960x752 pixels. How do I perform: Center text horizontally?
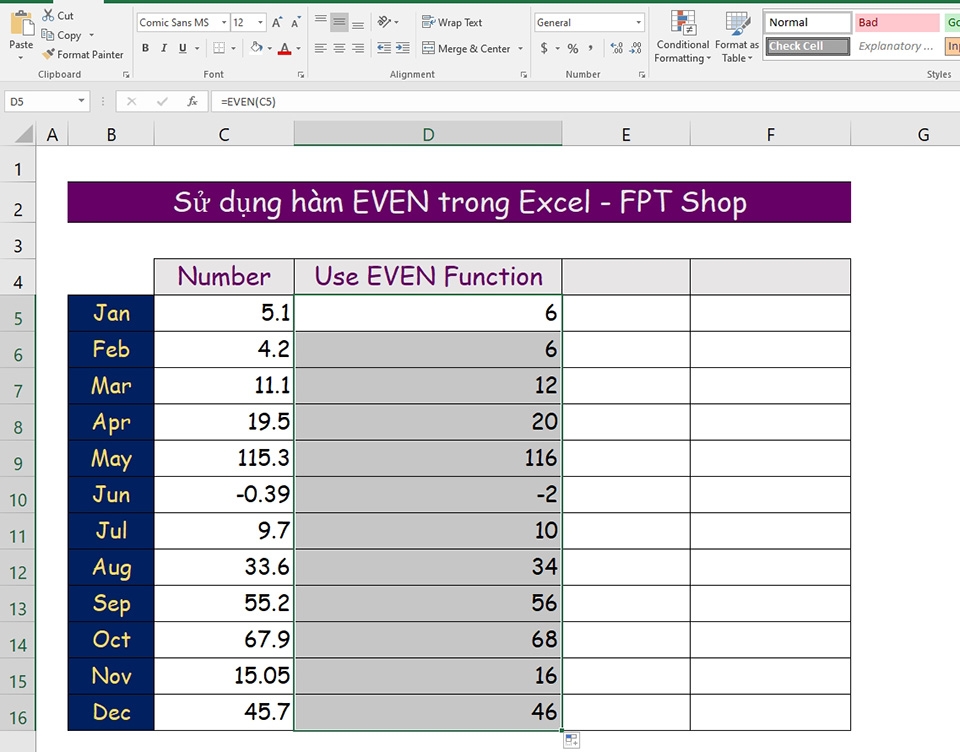pyautogui.click(x=339, y=48)
